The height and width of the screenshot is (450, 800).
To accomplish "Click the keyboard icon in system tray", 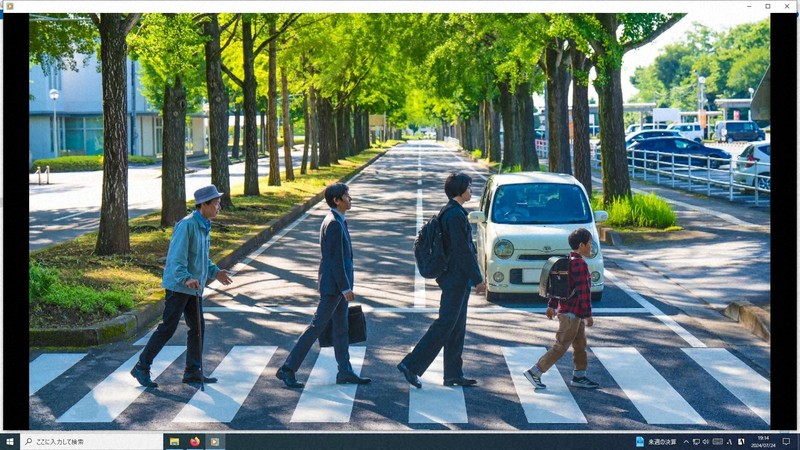I will coord(716,441).
